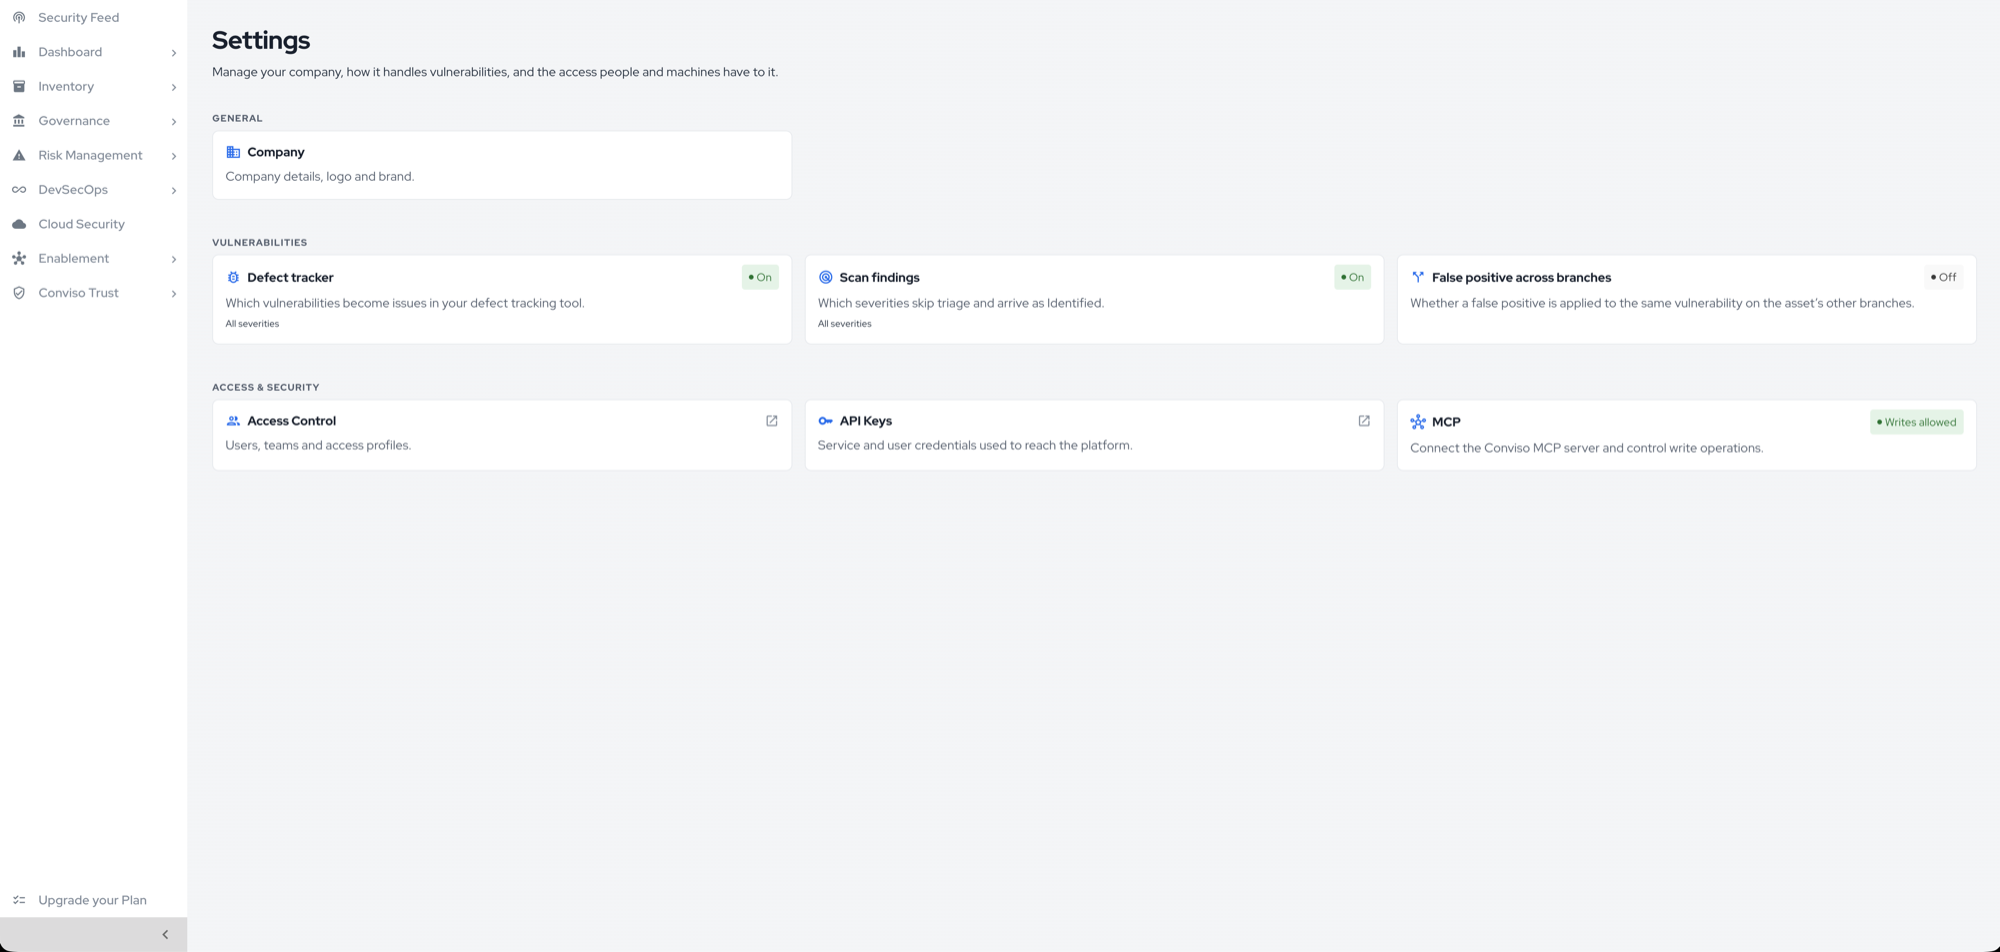Viewport: 2000px width, 952px height.
Task: Open Access Control external link icon
Action: tap(772, 421)
